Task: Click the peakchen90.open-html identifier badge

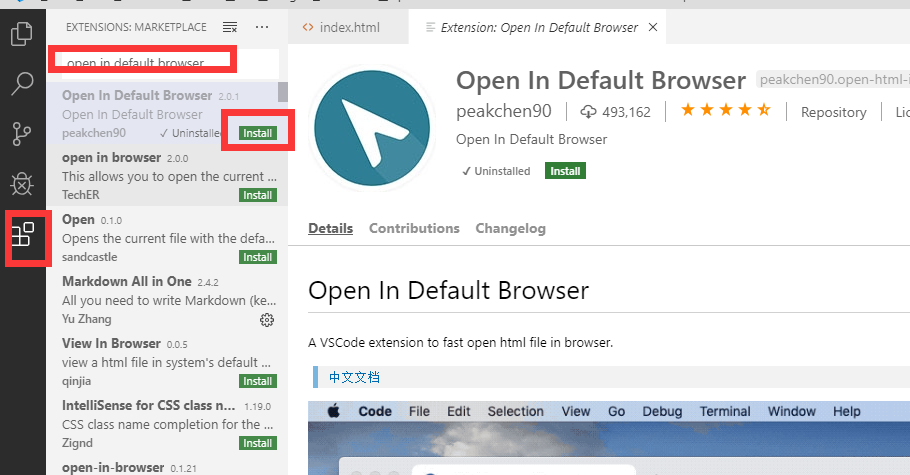Action: [833, 80]
